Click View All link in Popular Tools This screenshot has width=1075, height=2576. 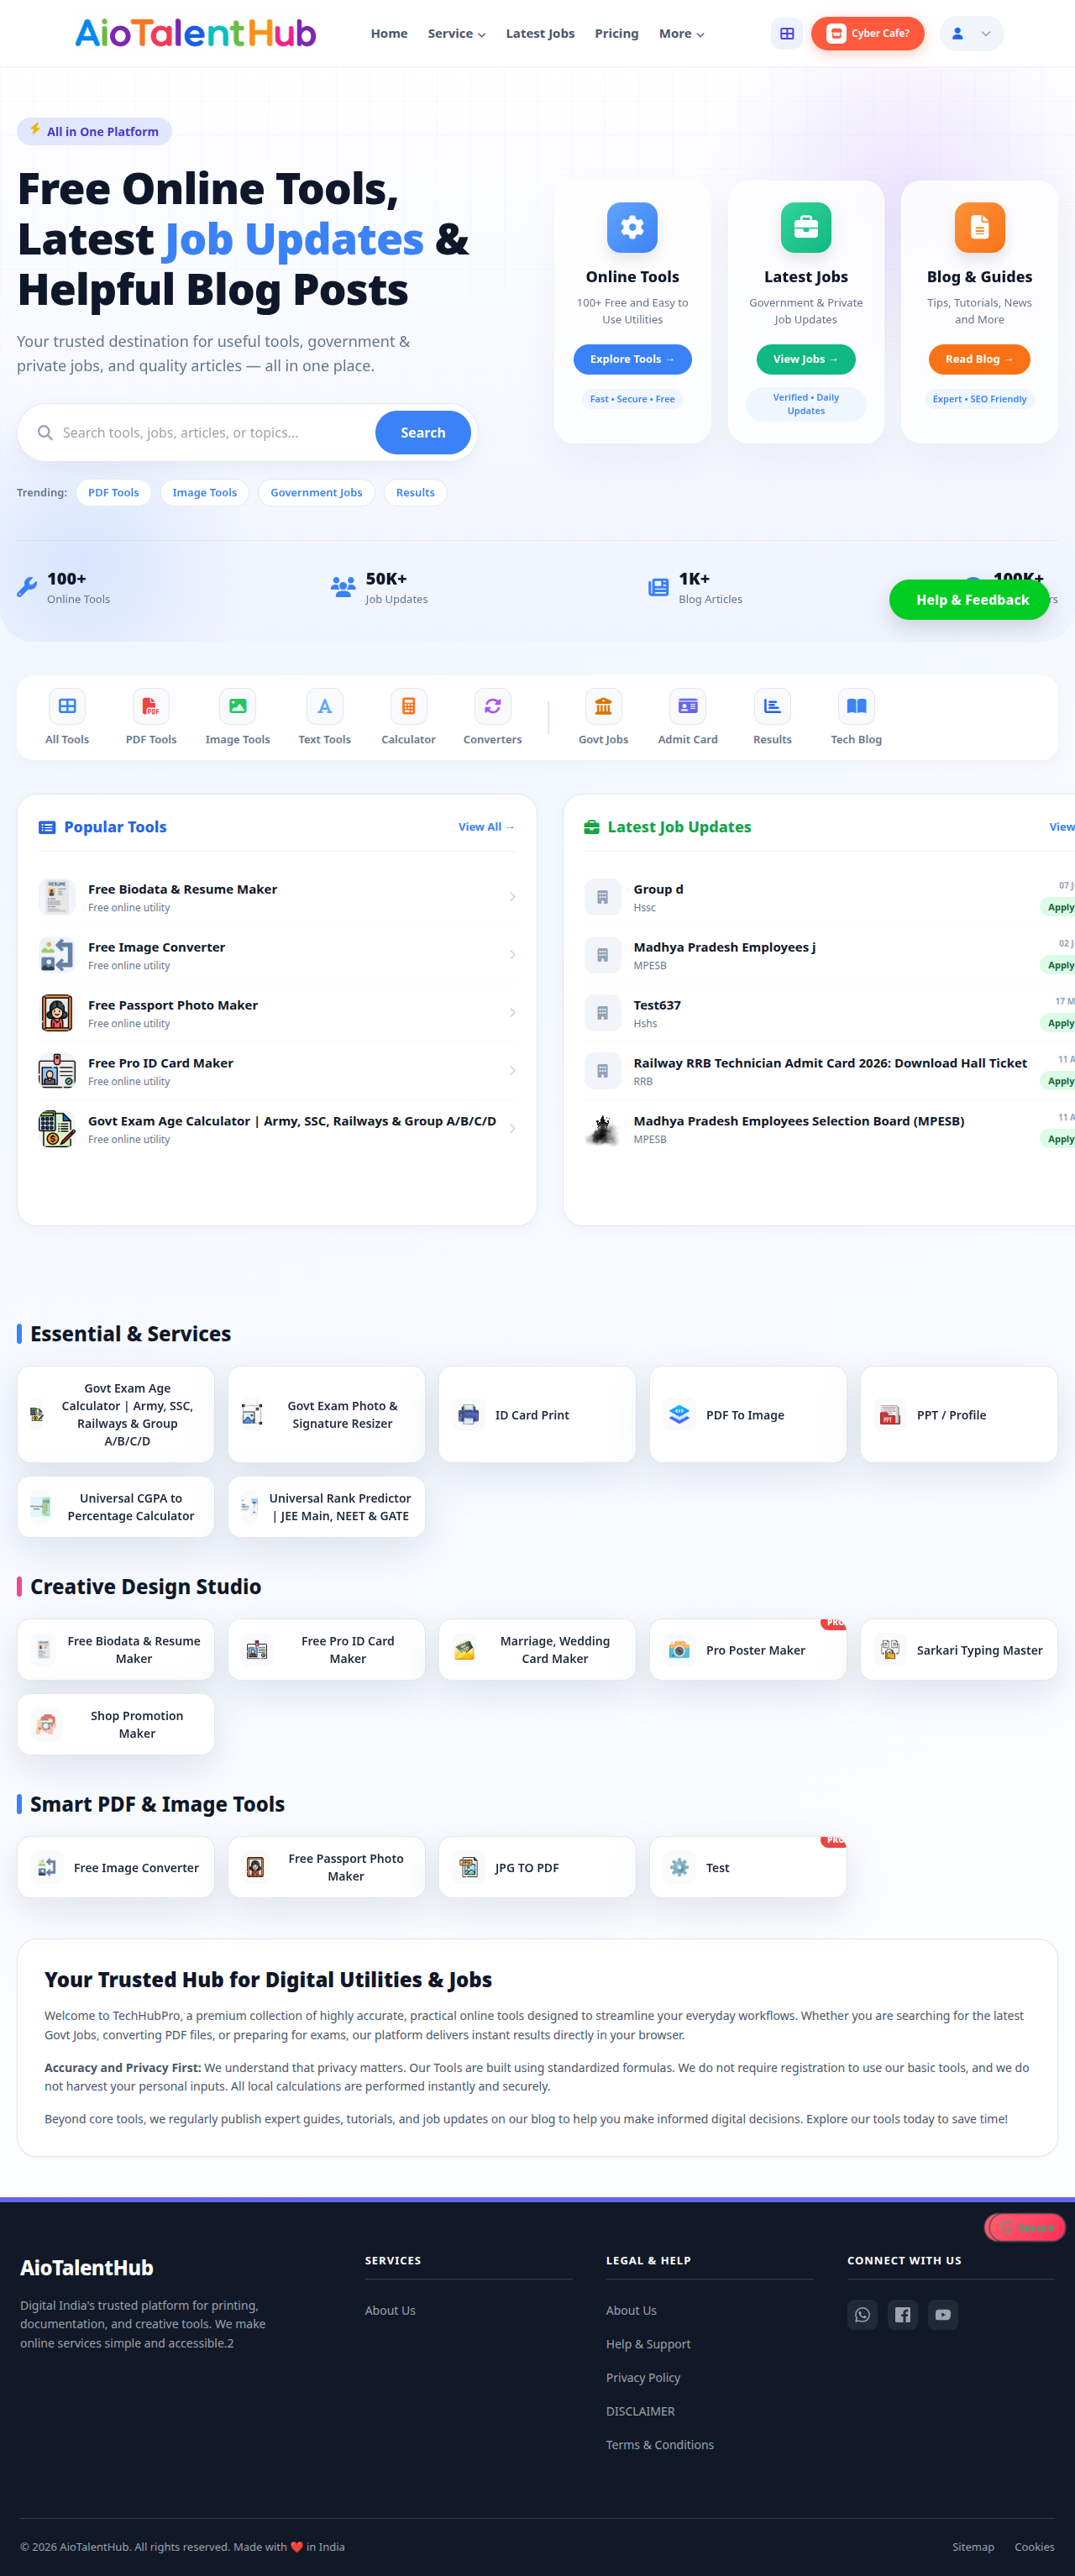click(486, 827)
